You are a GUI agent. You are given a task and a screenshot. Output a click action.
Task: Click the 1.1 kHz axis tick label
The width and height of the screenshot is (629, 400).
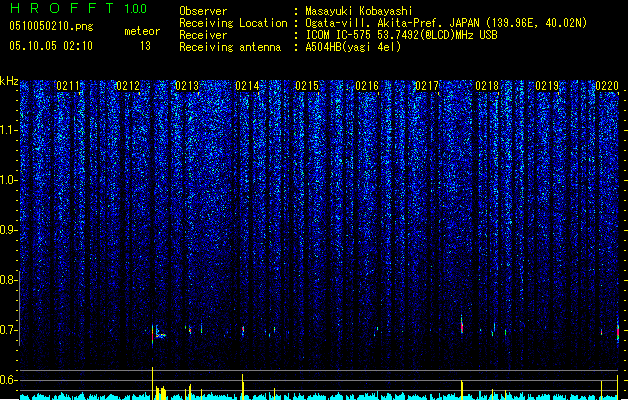tap(8, 130)
